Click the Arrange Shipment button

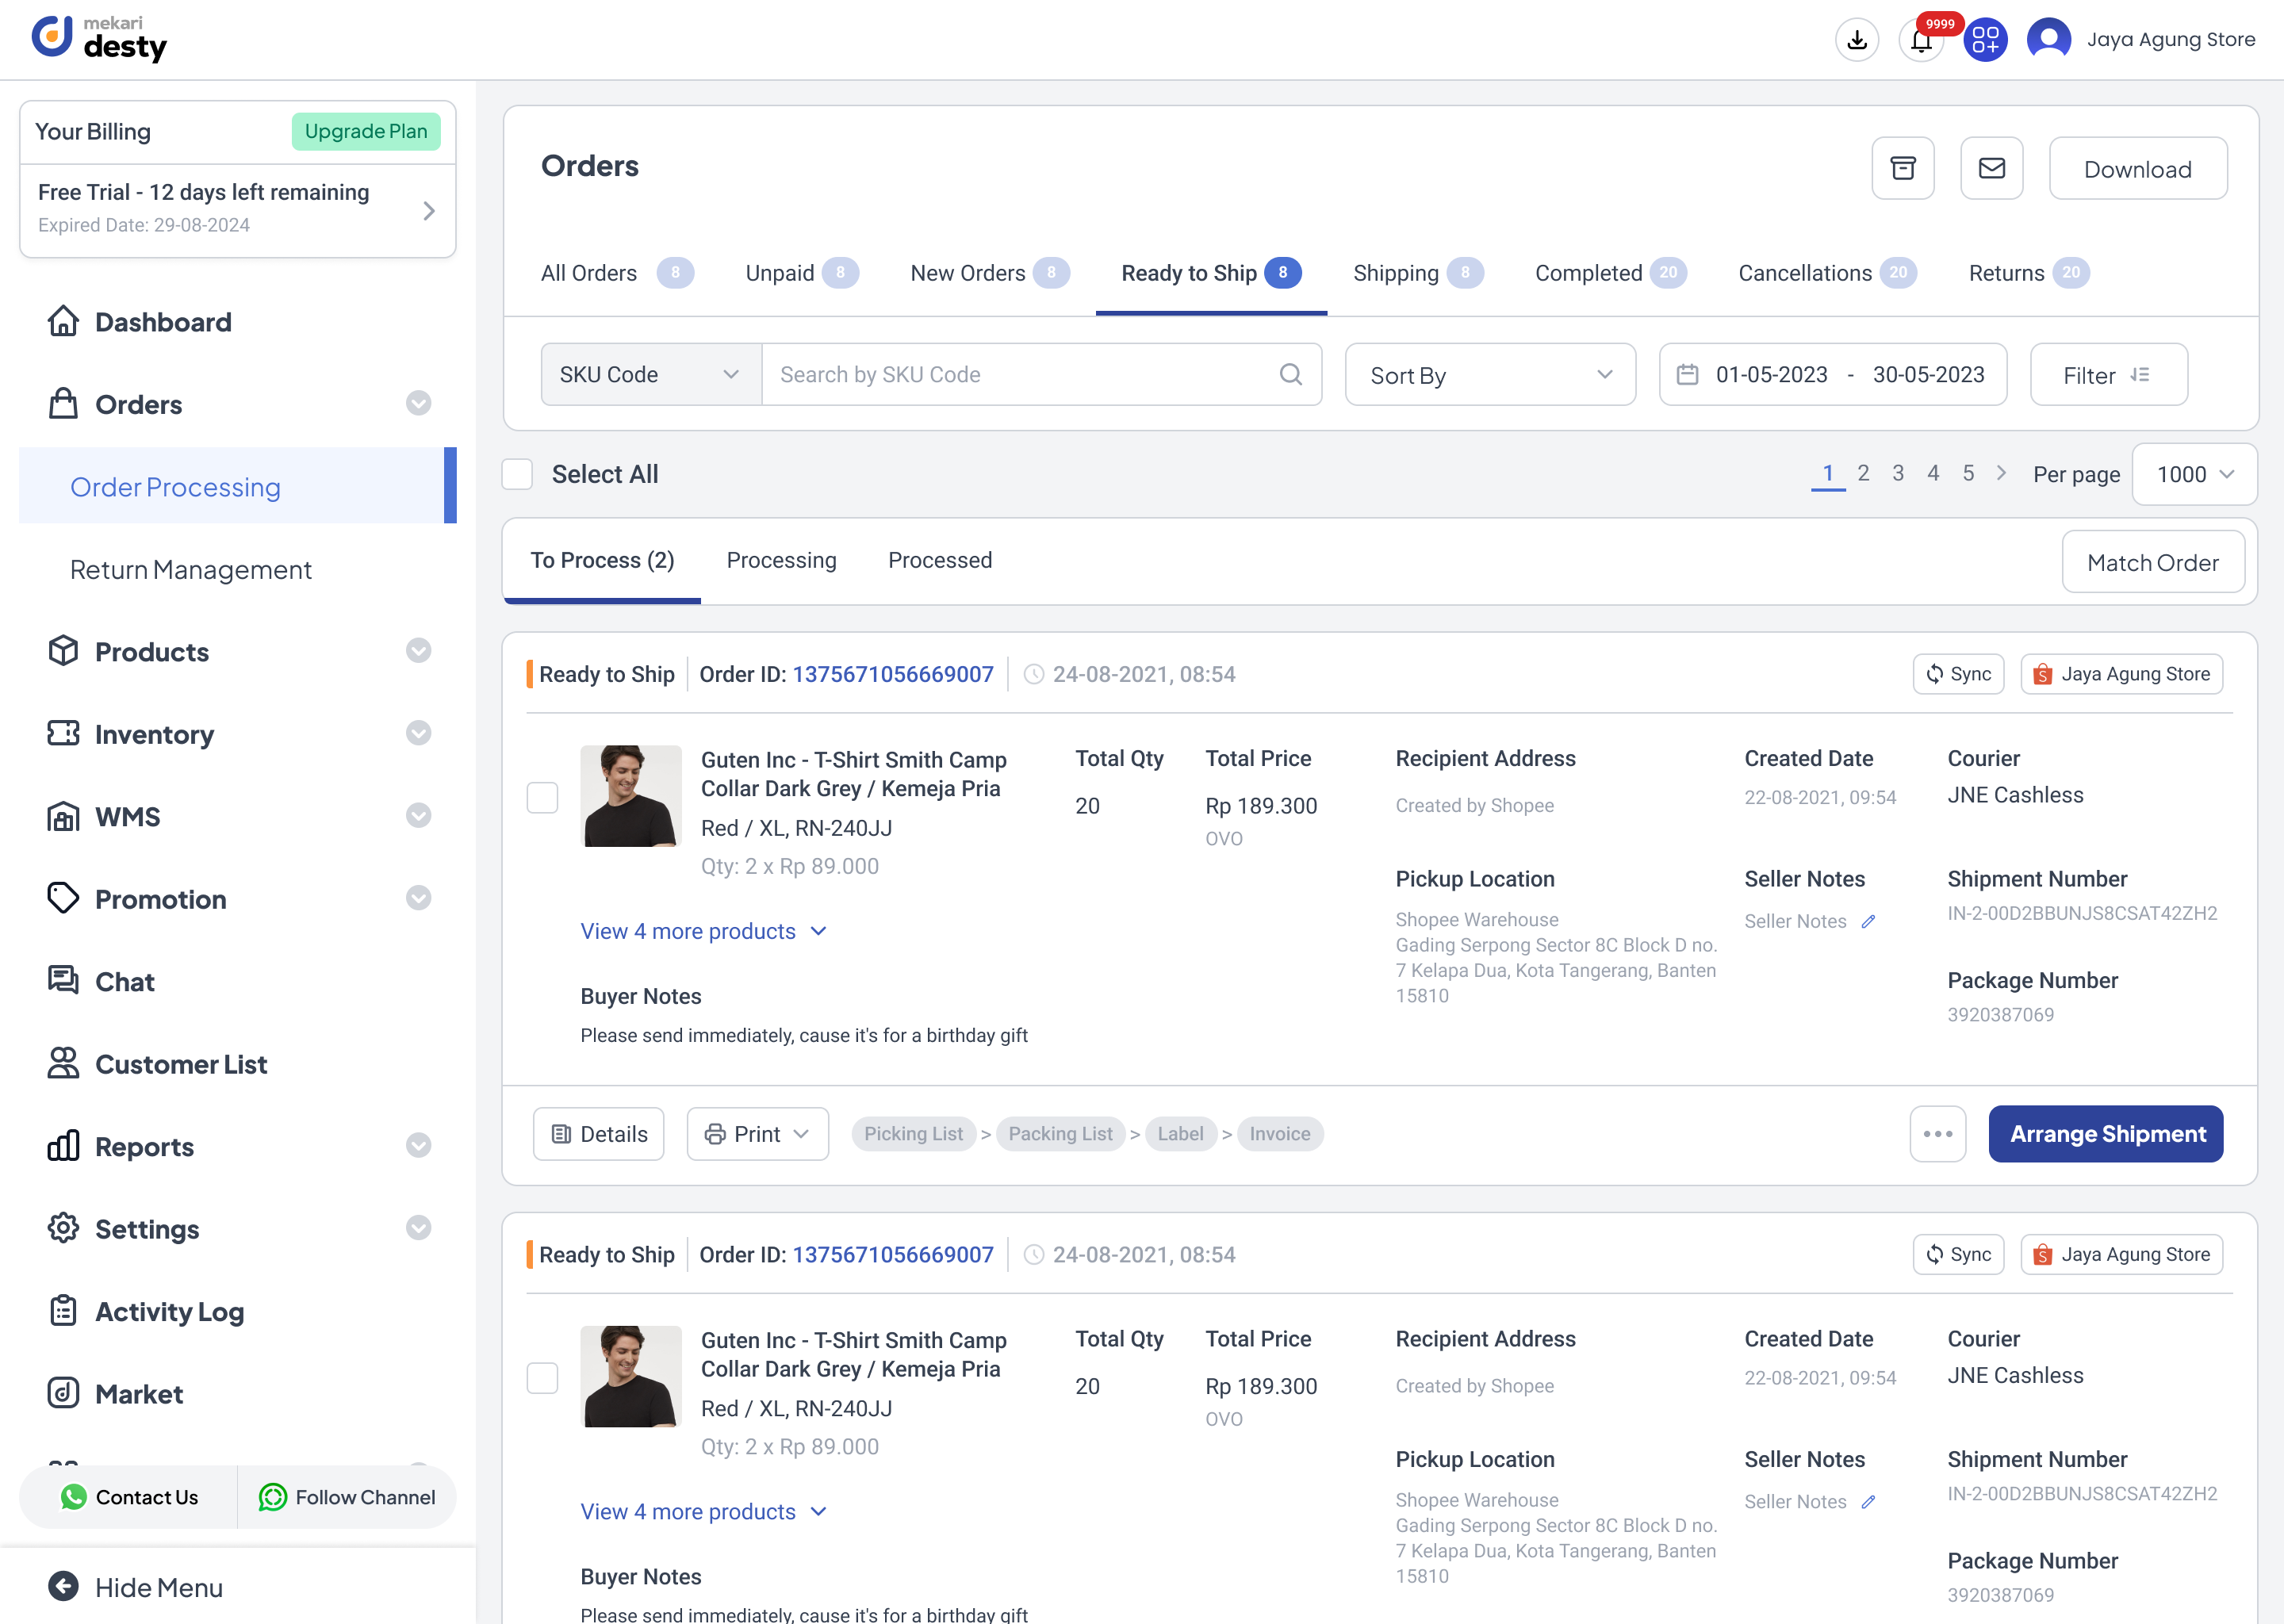pyautogui.click(x=2106, y=1133)
